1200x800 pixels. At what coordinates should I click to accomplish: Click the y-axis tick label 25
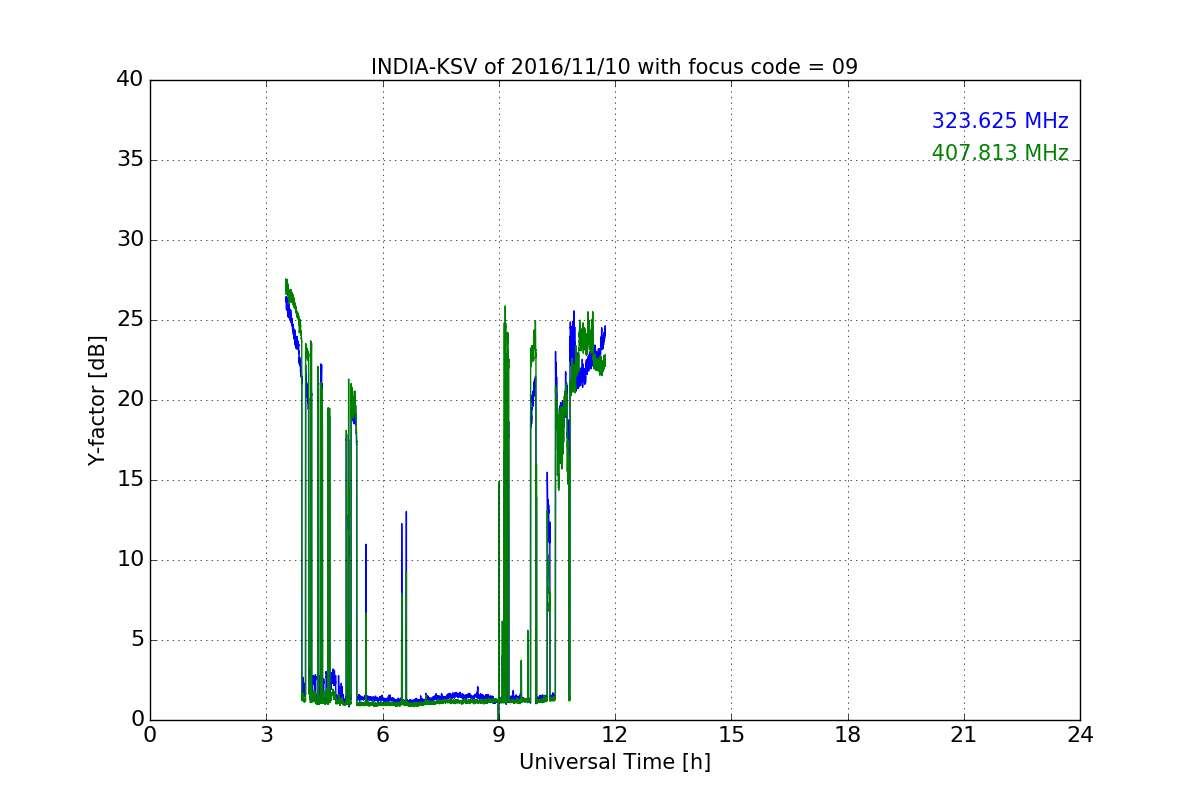(x=130, y=320)
